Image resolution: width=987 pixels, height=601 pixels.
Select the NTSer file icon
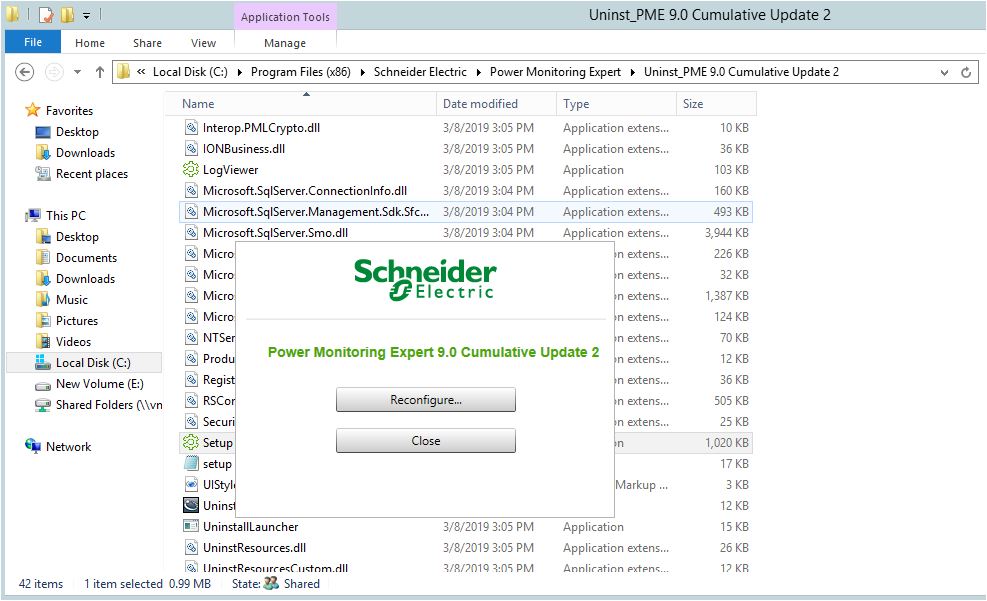click(191, 337)
